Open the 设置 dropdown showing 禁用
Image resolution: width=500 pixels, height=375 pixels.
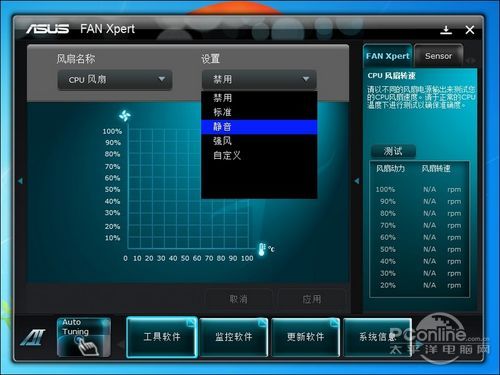259,80
